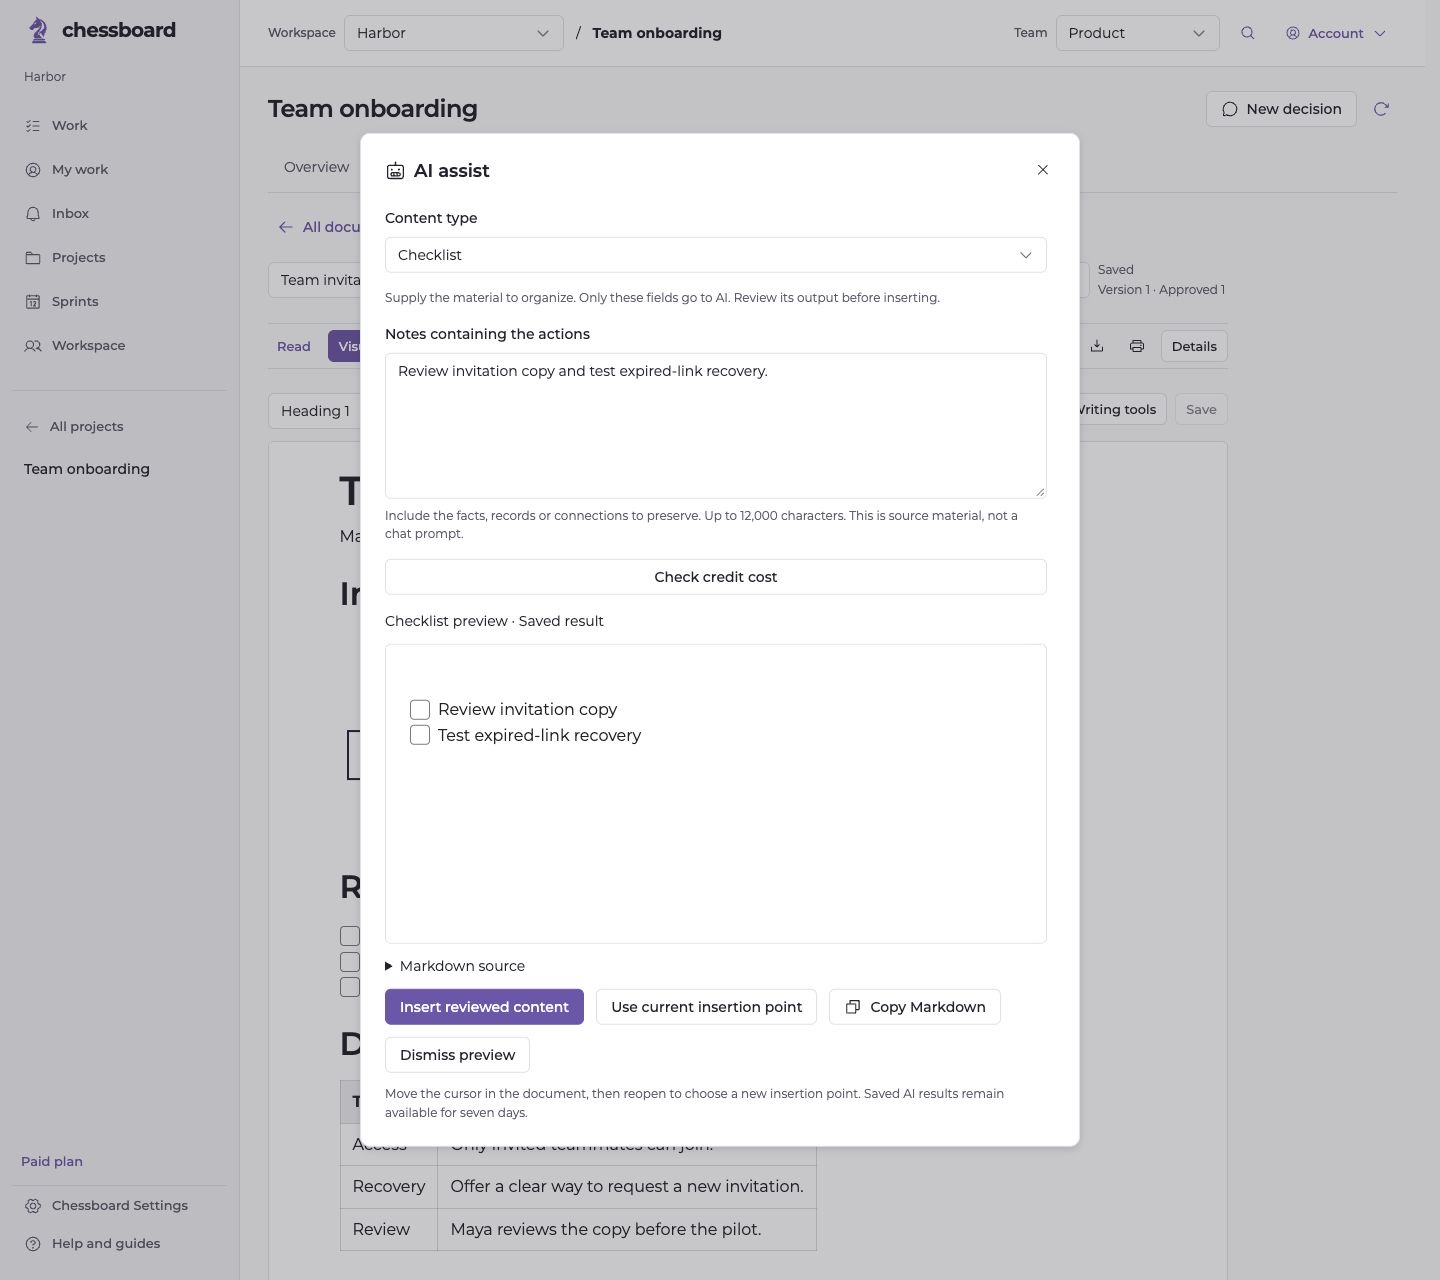Screen dimensions: 1440x1280
Task: Click the chessboard knight logo
Action: point(38,31)
